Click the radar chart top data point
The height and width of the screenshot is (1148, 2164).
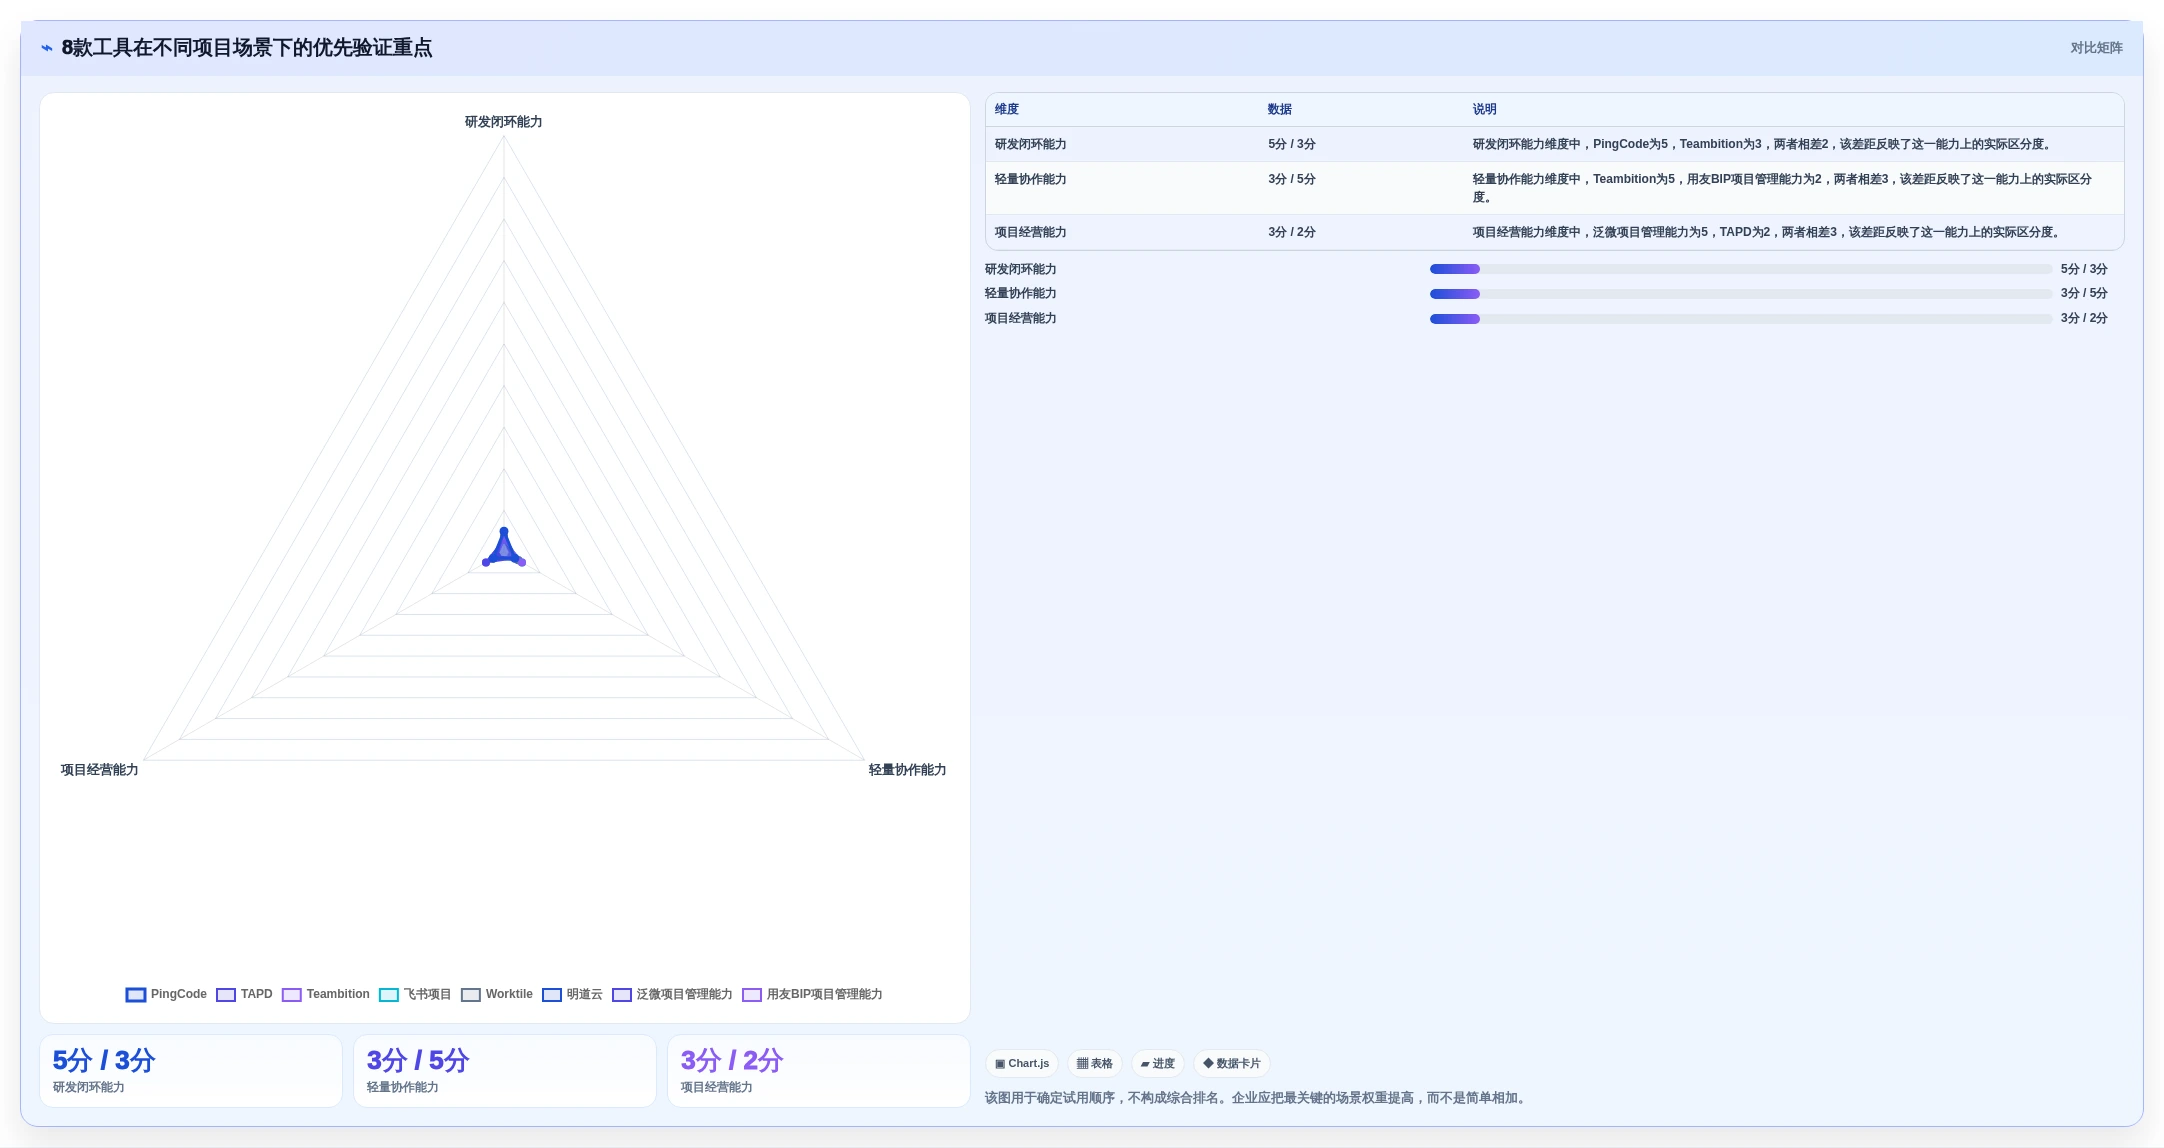click(x=504, y=531)
